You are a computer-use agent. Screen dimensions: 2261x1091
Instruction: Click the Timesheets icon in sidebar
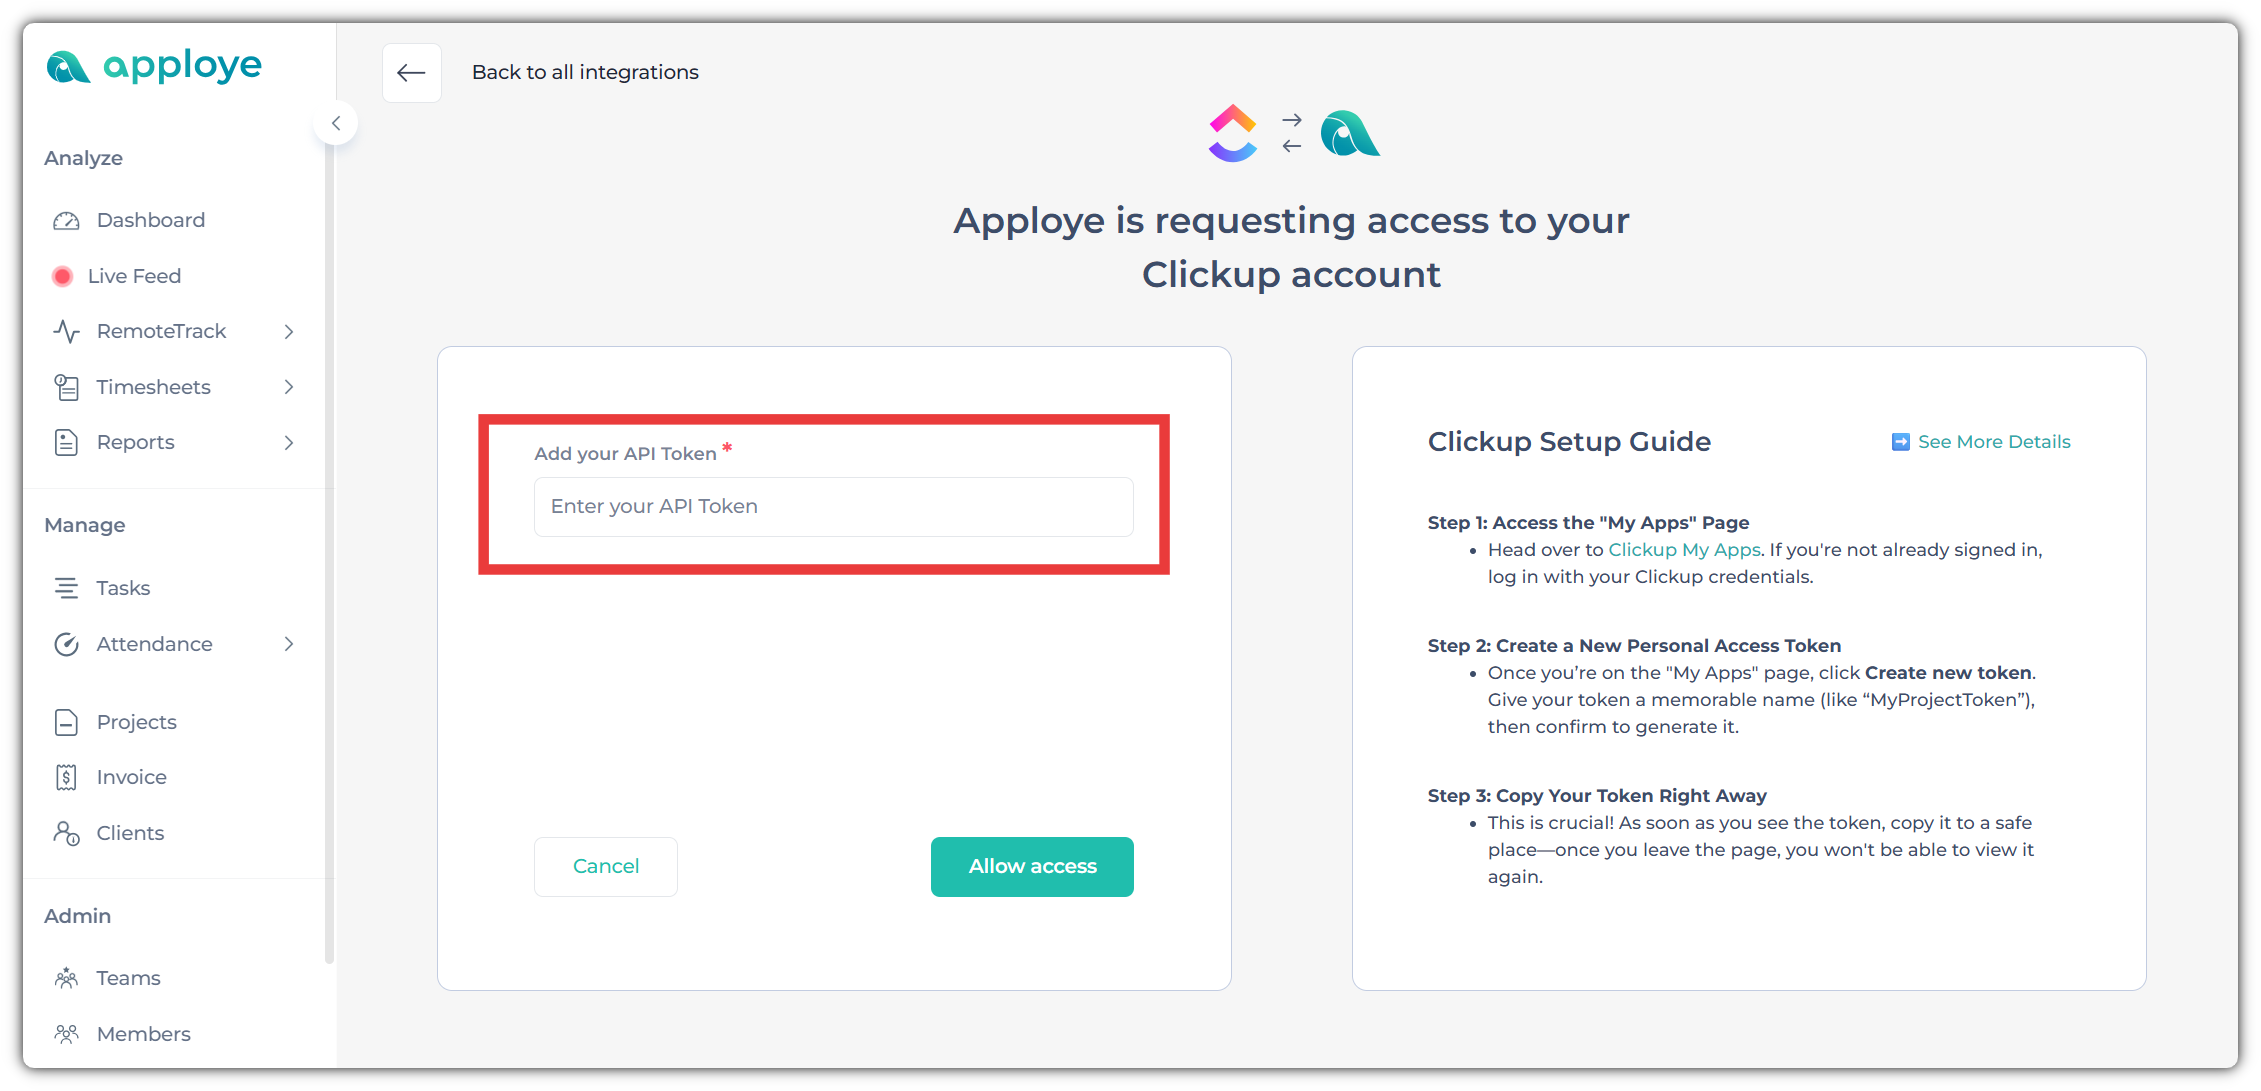click(66, 387)
